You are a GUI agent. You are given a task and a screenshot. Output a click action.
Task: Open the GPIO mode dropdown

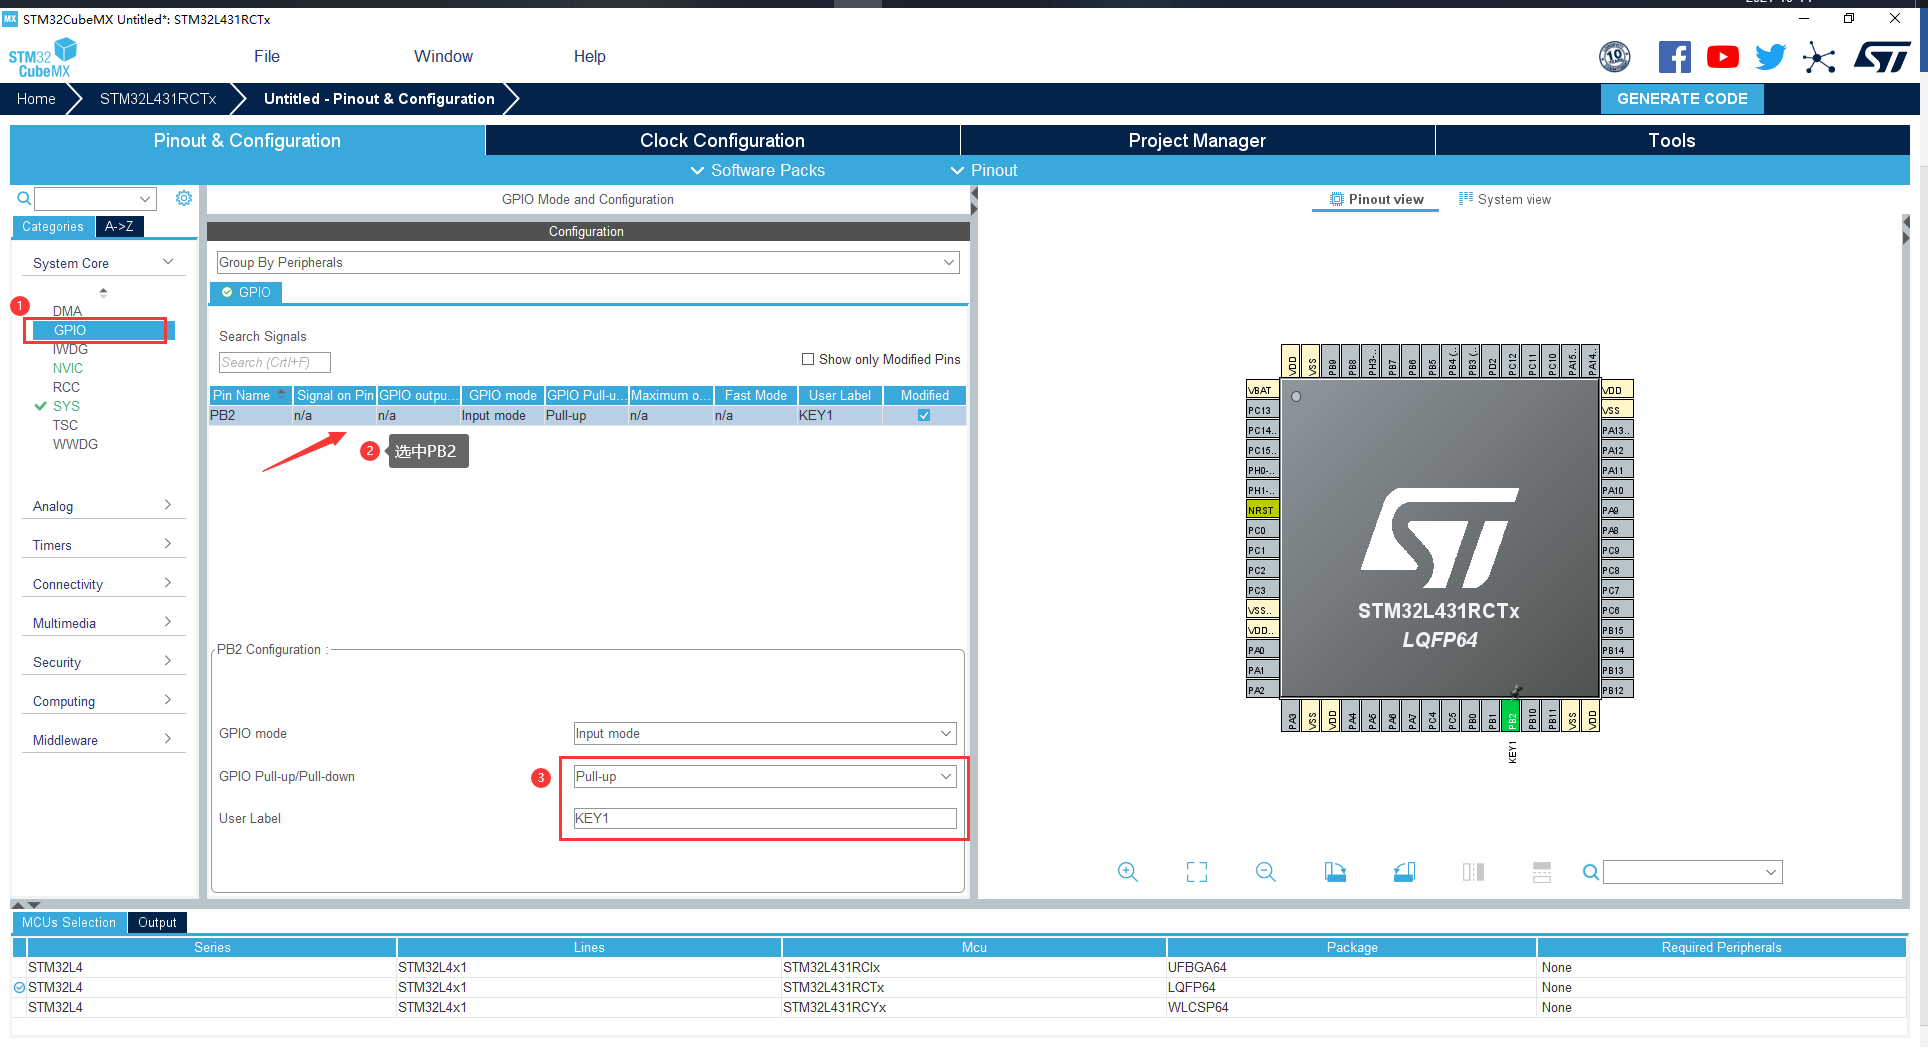click(765, 733)
